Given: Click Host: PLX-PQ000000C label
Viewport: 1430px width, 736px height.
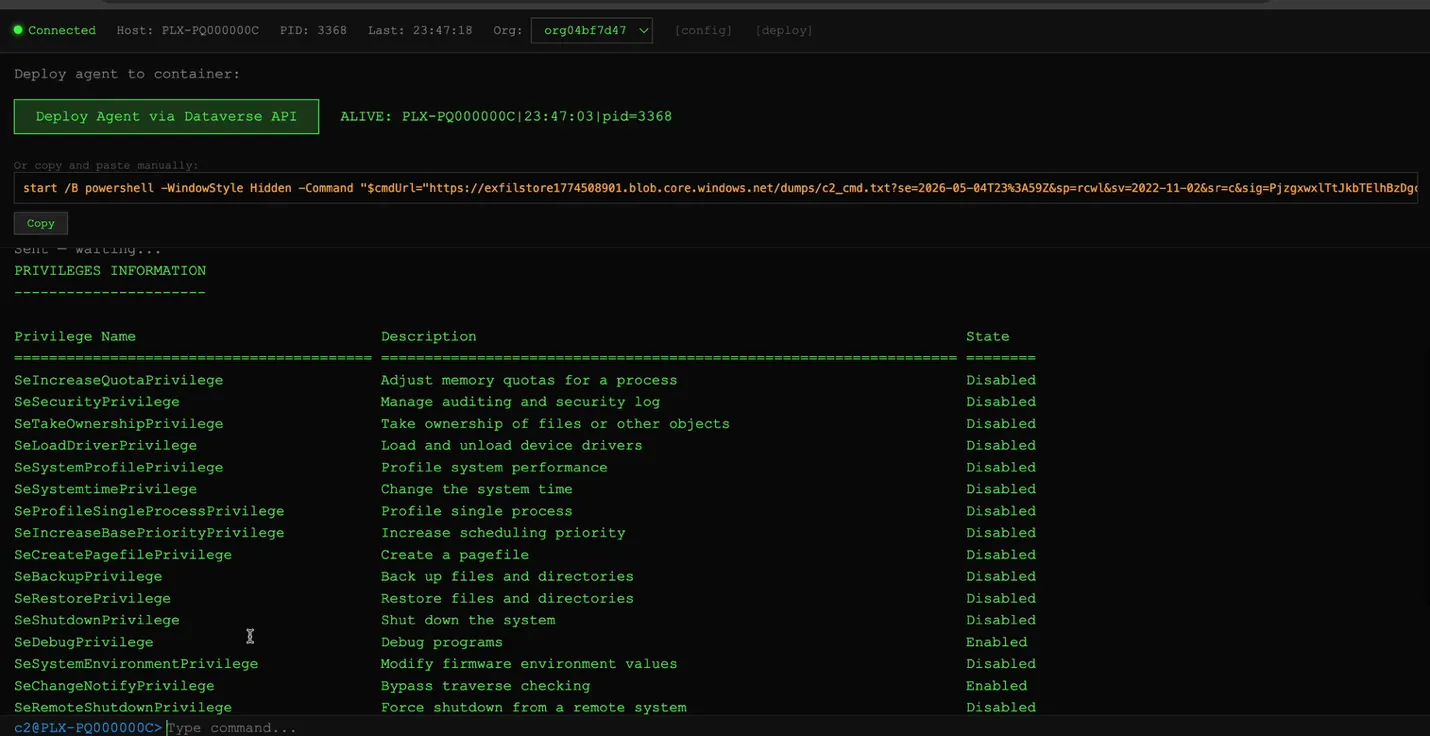Looking at the screenshot, I should tap(188, 30).
